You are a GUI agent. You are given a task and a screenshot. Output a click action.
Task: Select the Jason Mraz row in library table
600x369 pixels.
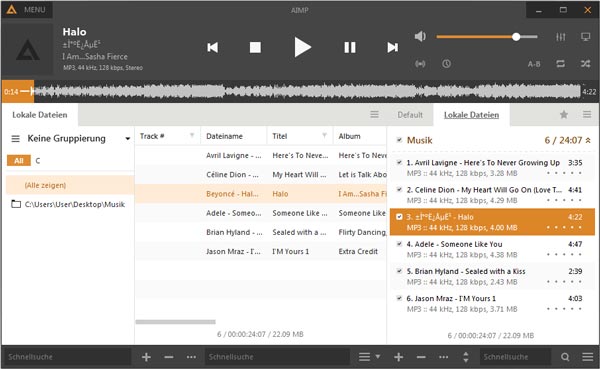[x=261, y=251]
